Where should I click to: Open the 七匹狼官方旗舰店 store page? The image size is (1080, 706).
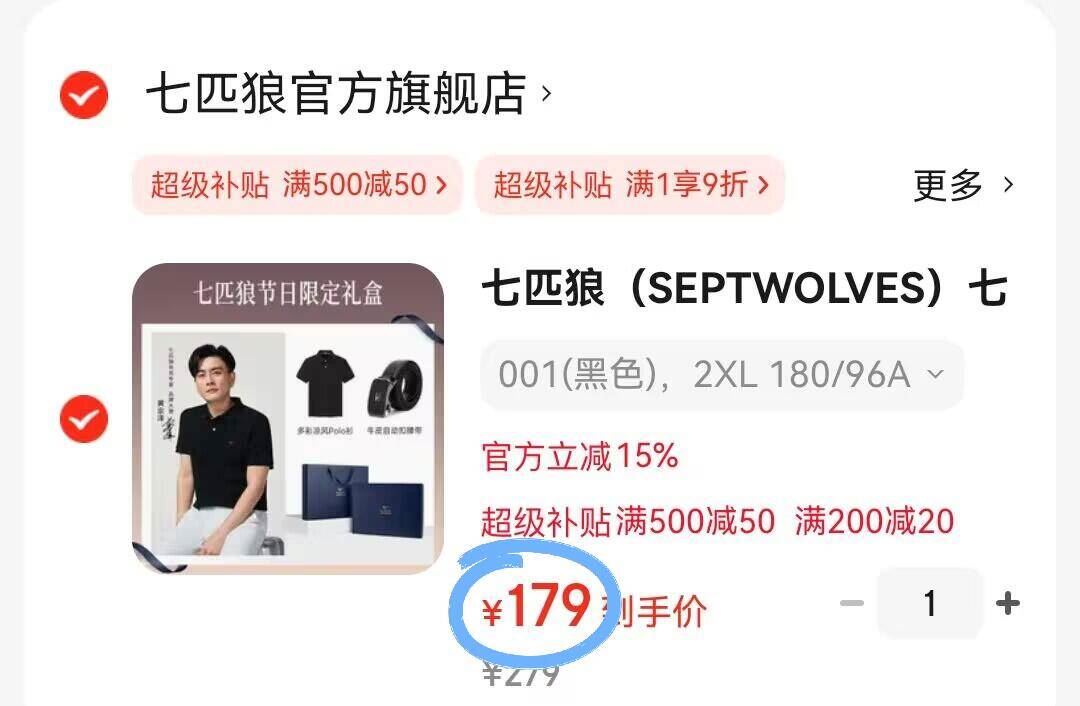pyautogui.click(x=335, y=93)
